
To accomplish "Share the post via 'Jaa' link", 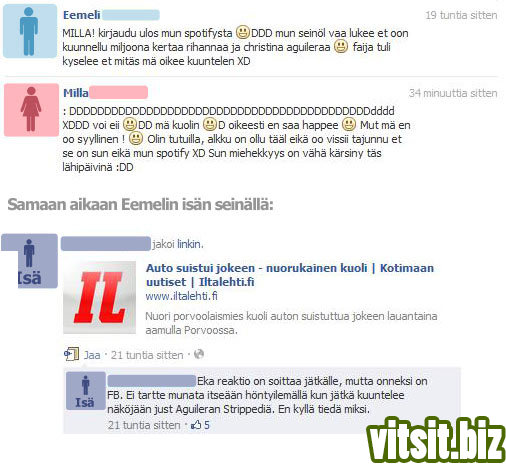I will (92, 355).
